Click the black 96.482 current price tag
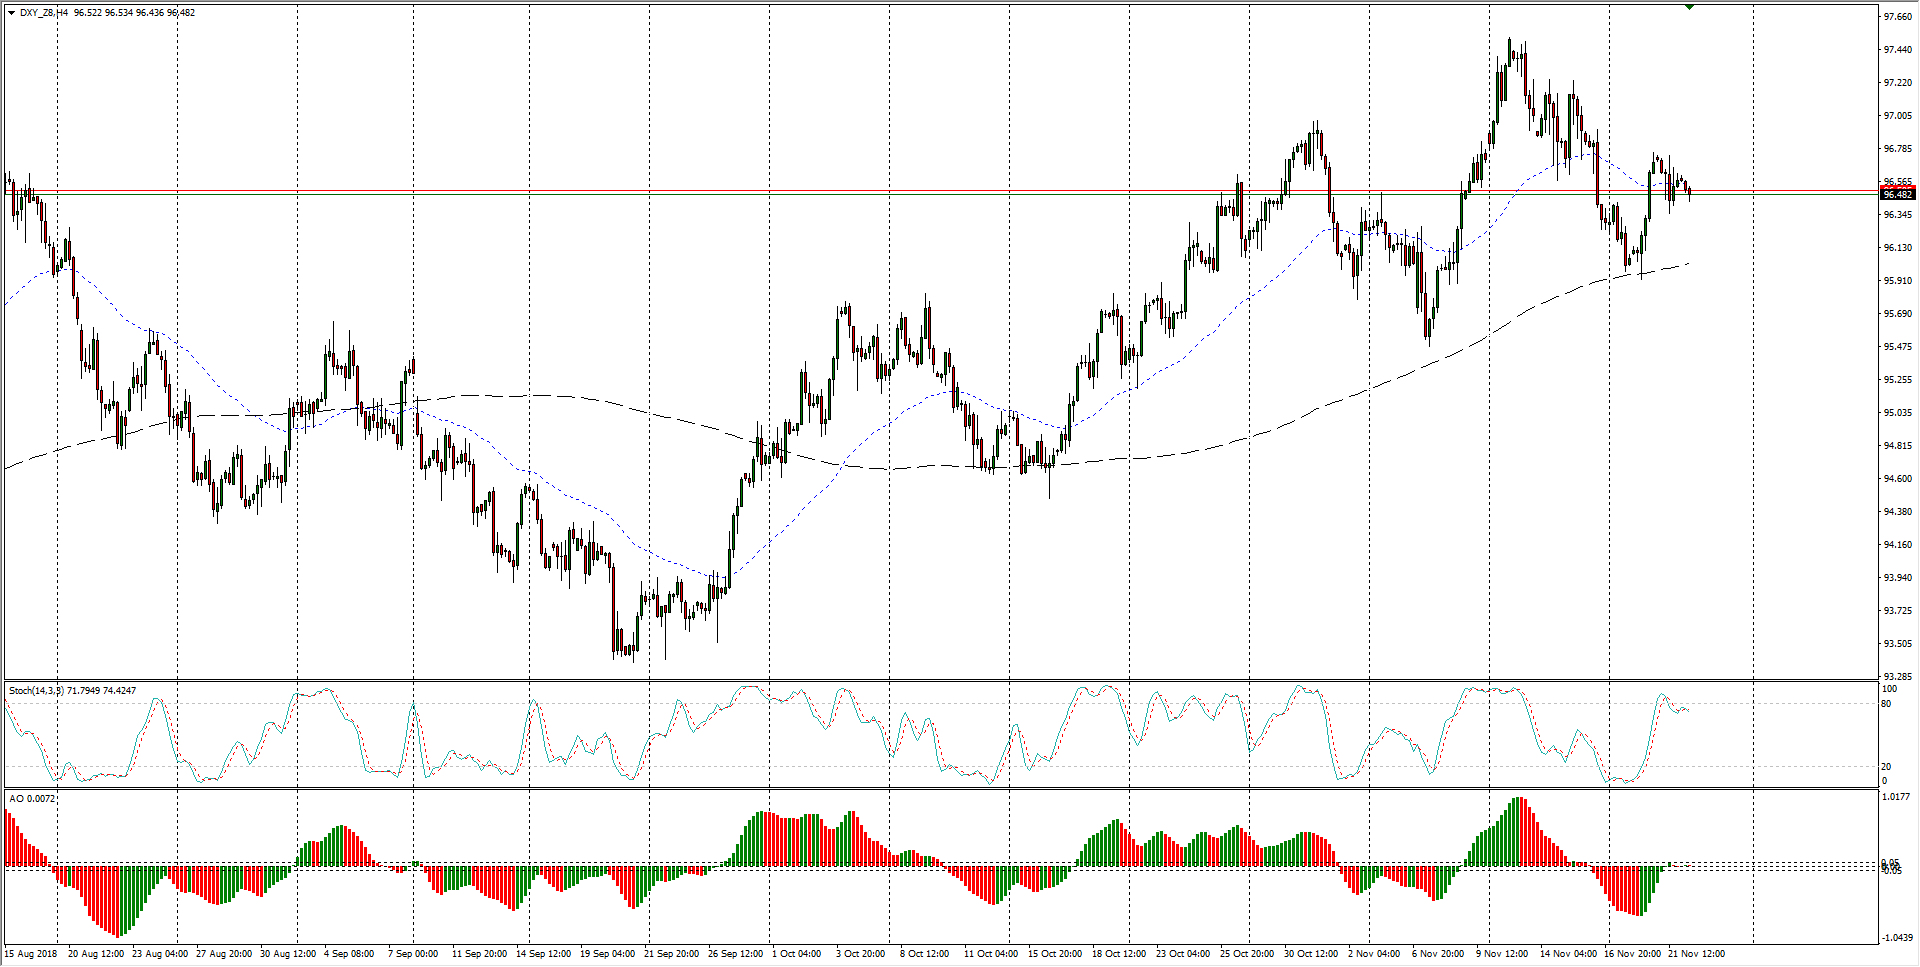Image resolution: width=1920 pixels, height=967 pixels. 1897,194
